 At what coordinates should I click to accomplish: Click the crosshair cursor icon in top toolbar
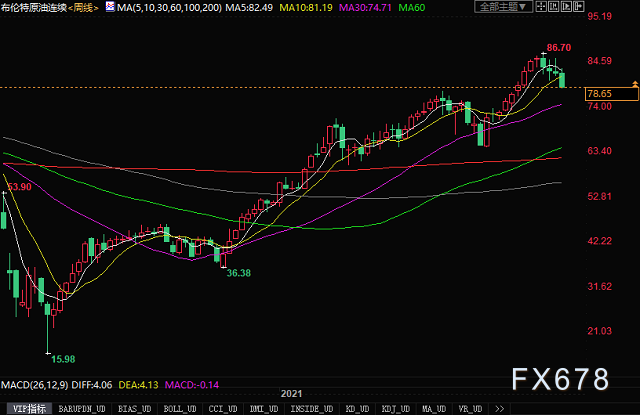pyautogui.click(x=541, y=7)
